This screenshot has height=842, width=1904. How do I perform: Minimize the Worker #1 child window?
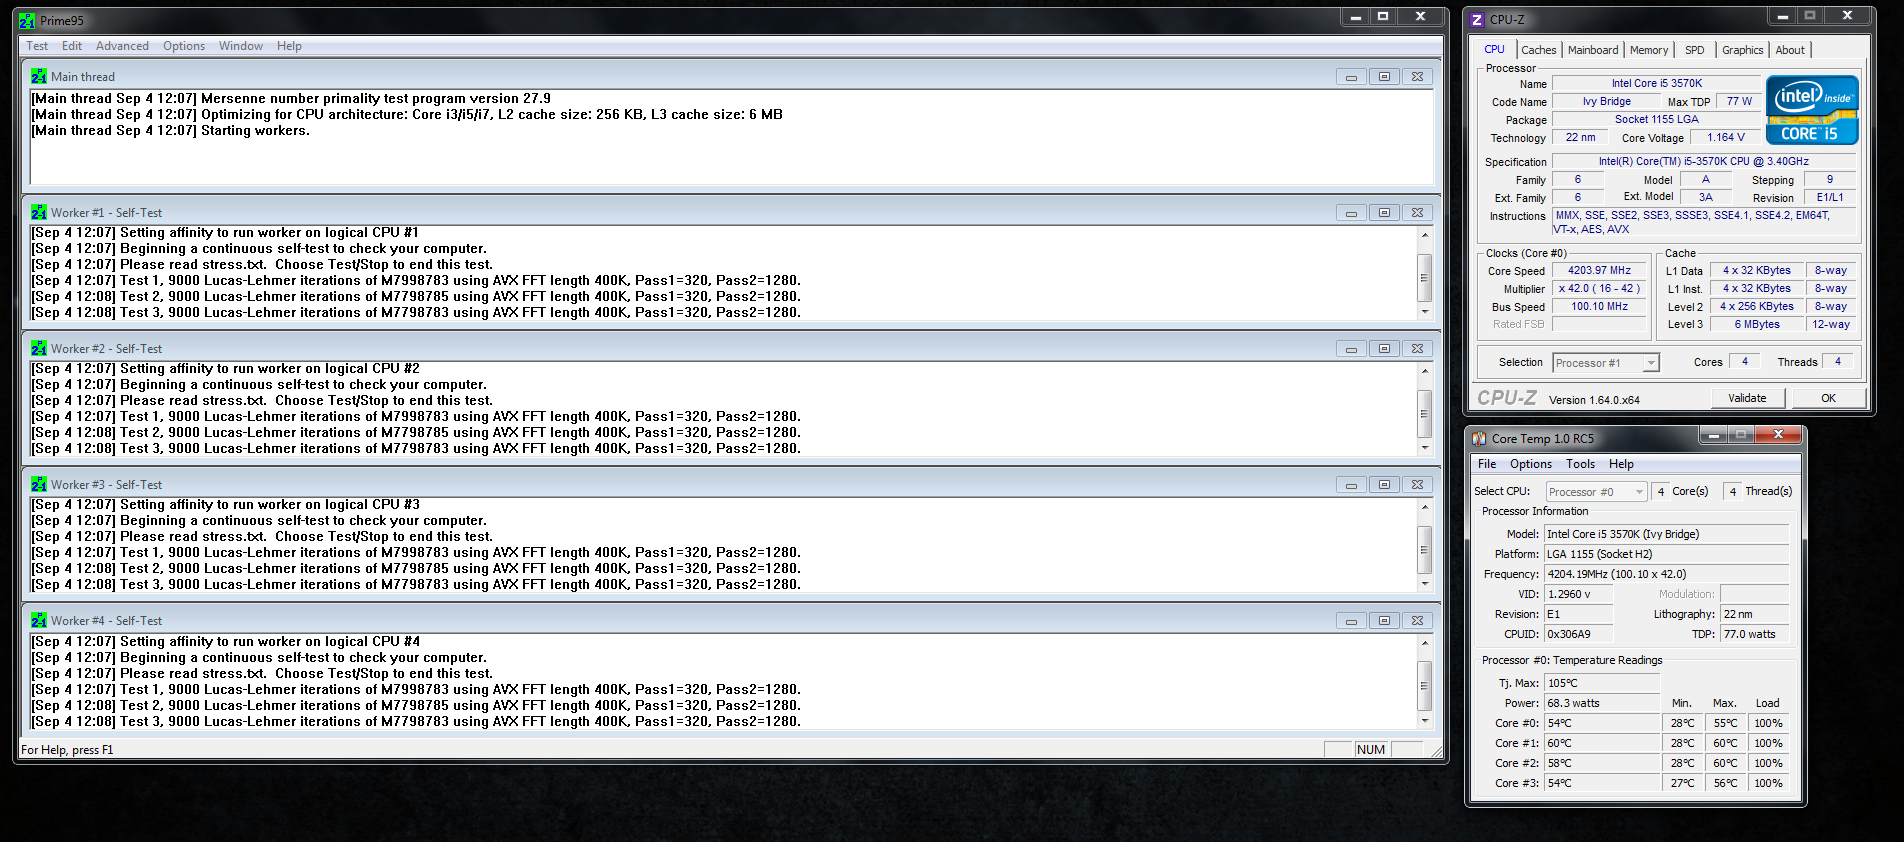click(1351, 213)
